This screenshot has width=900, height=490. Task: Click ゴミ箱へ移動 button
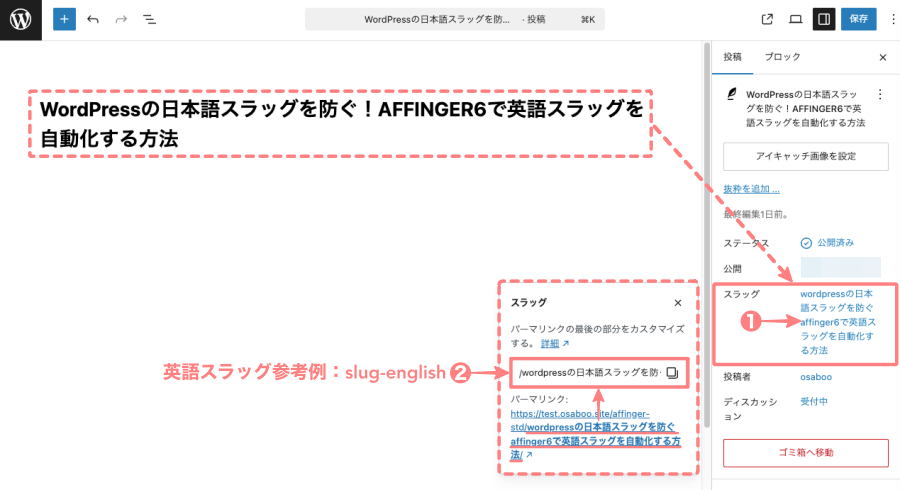coord(806,453)
